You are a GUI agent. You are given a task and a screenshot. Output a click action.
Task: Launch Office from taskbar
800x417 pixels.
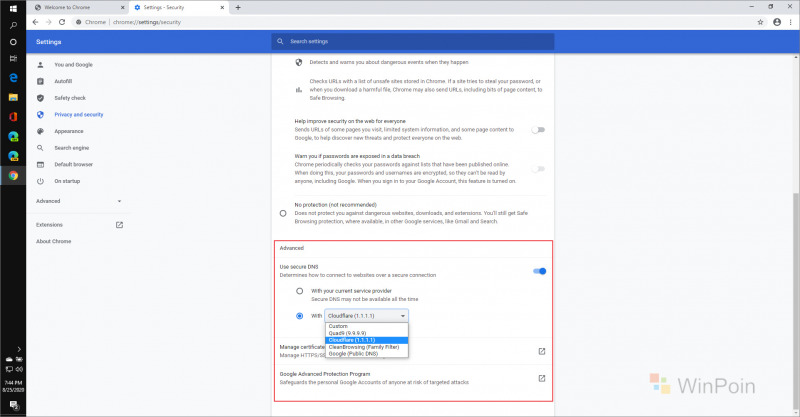13,116
